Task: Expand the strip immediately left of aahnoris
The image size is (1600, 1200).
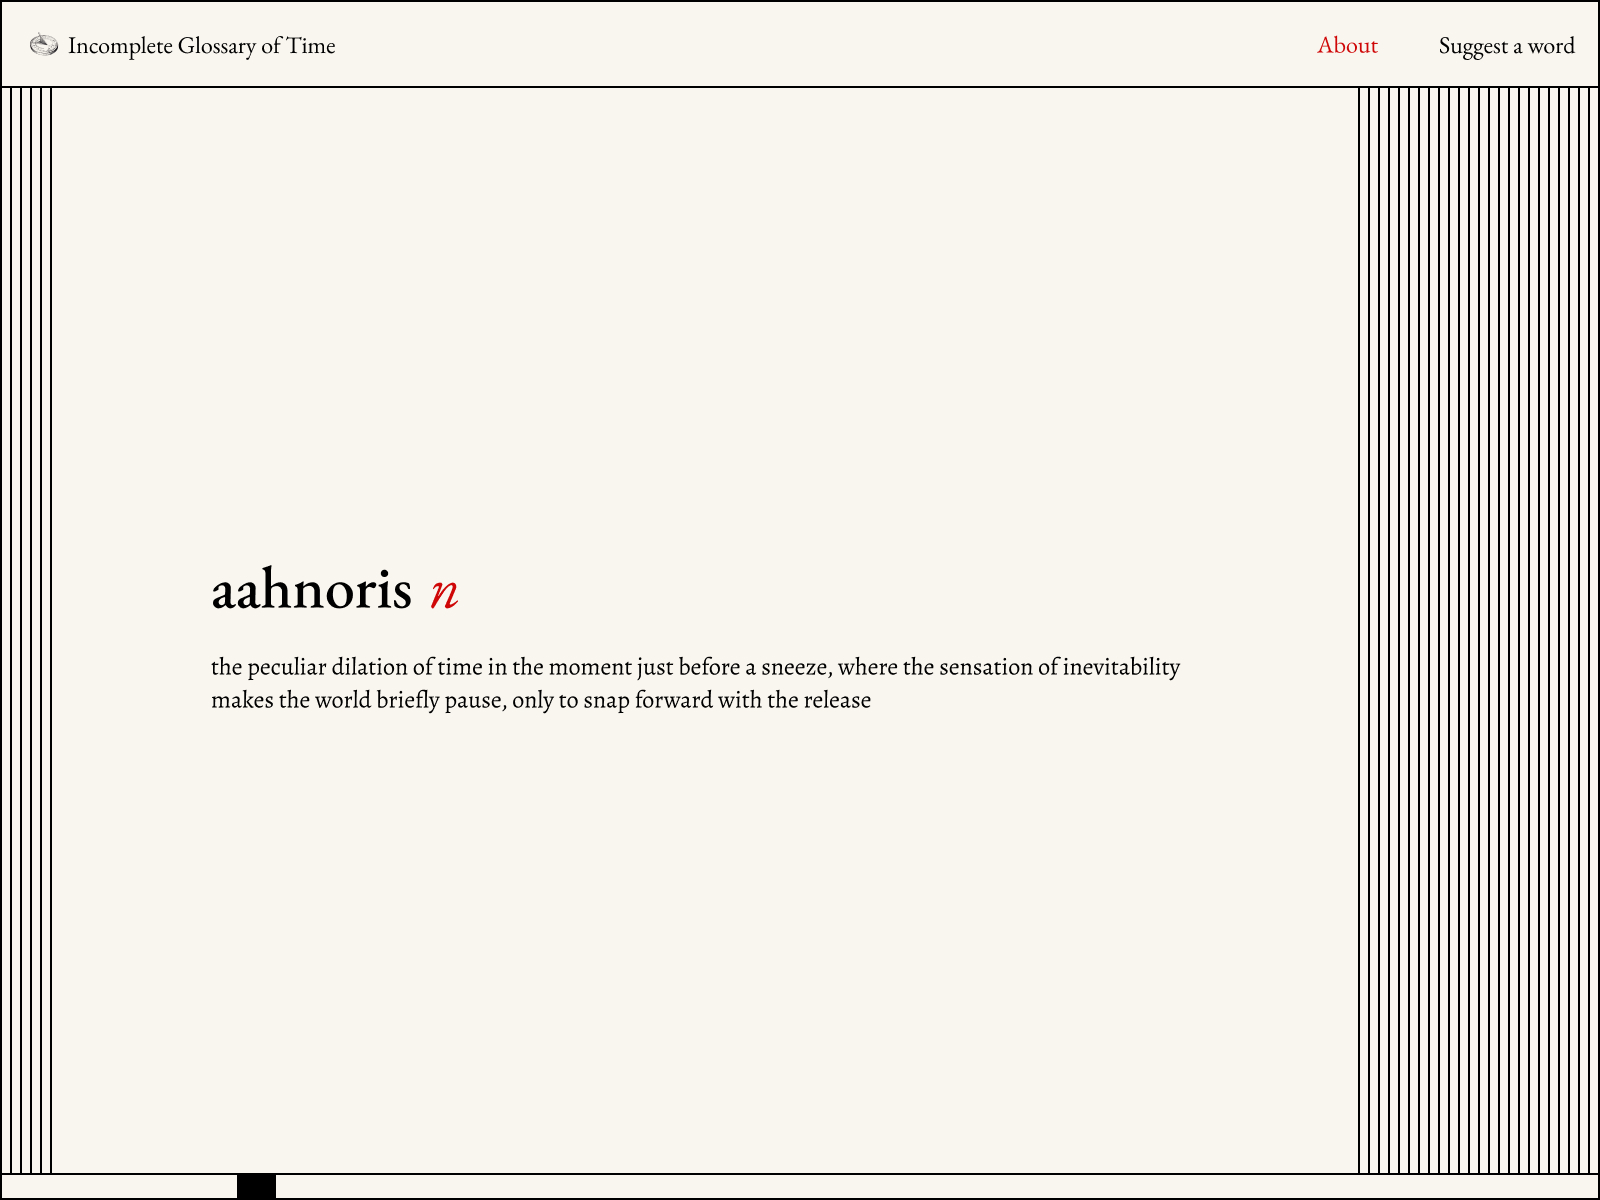Action: click(x=46, y=630)
